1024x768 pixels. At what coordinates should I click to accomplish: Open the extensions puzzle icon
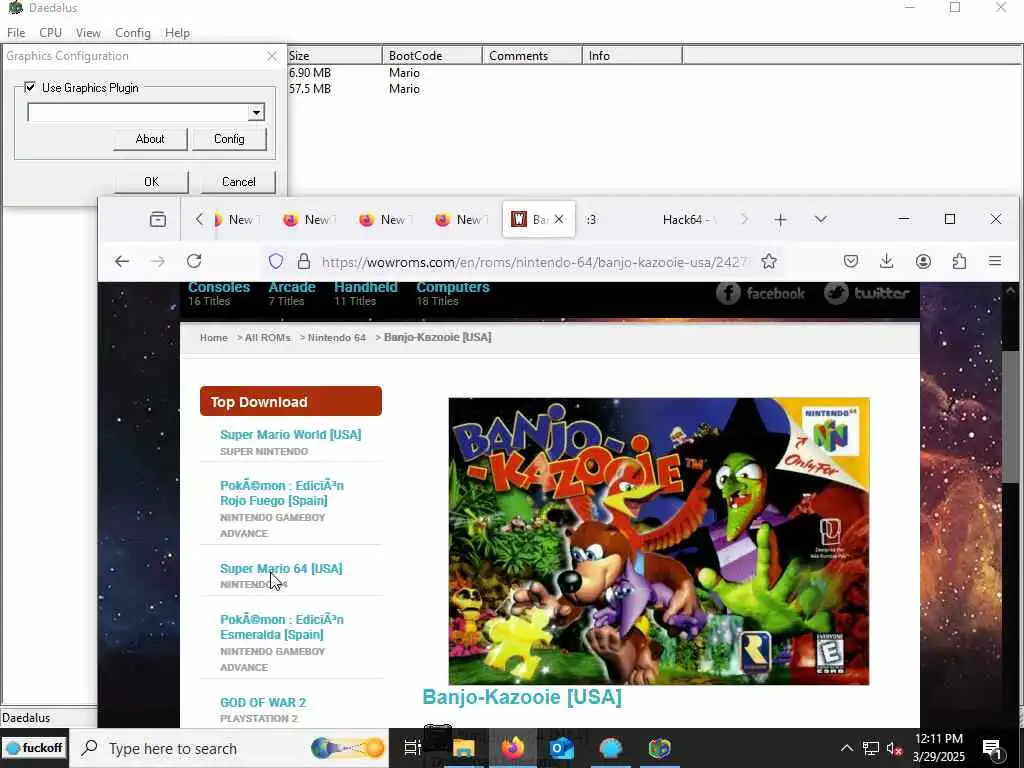pos(959,261)
